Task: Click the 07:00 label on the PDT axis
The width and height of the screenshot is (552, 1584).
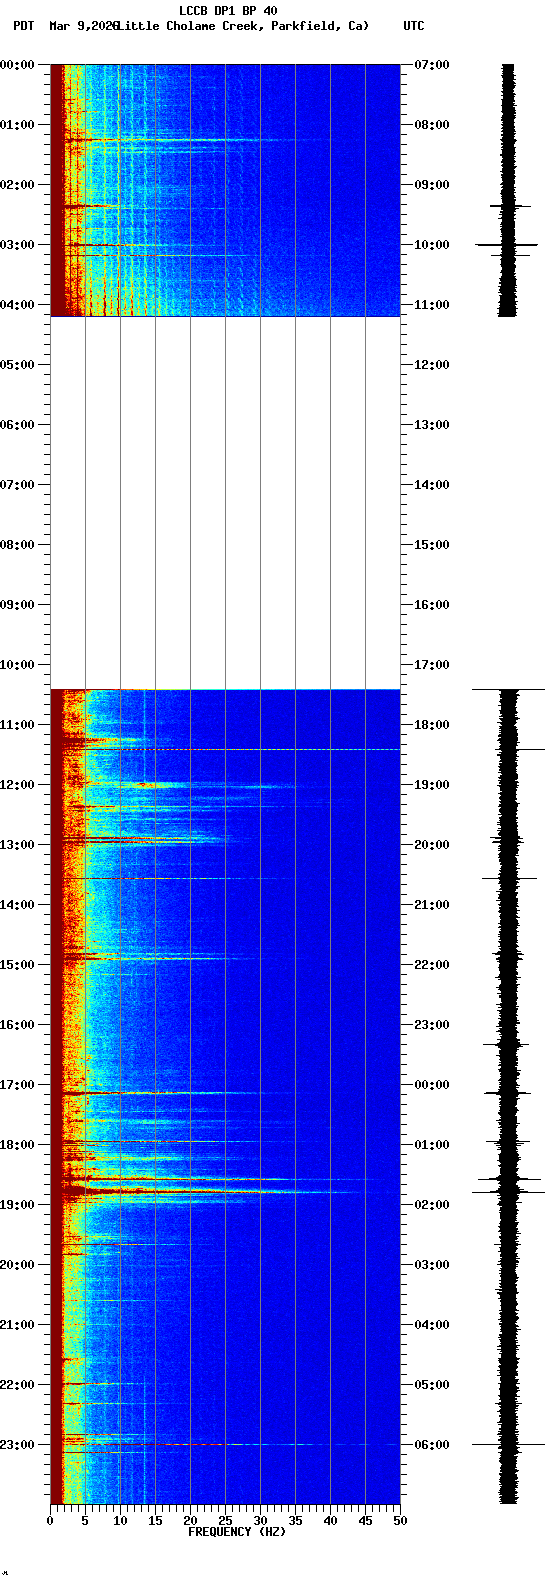Action: click(16, 484)
